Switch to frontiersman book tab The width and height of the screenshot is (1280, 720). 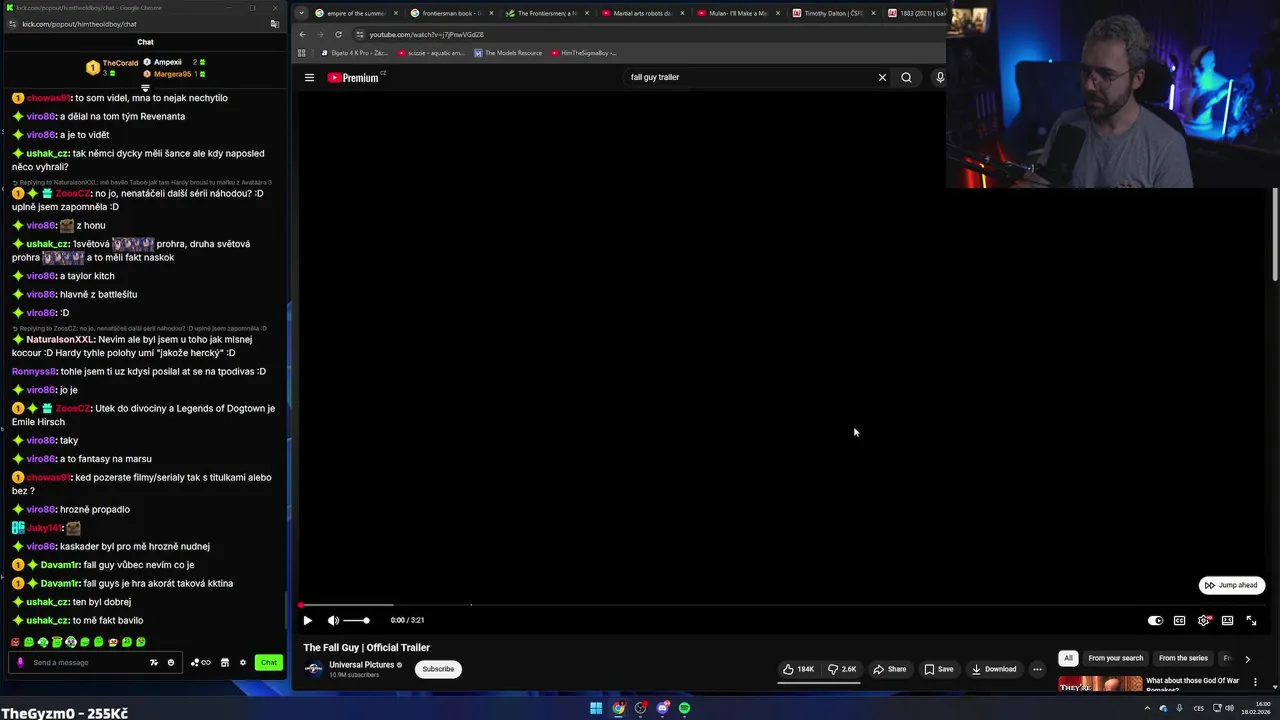point(452,13)
